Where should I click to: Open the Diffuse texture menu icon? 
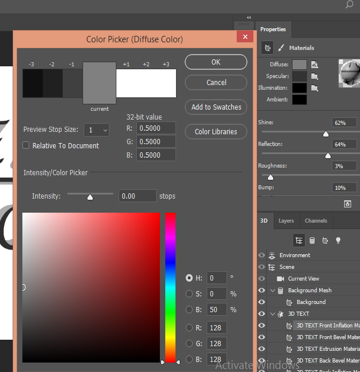coord(314,65)
